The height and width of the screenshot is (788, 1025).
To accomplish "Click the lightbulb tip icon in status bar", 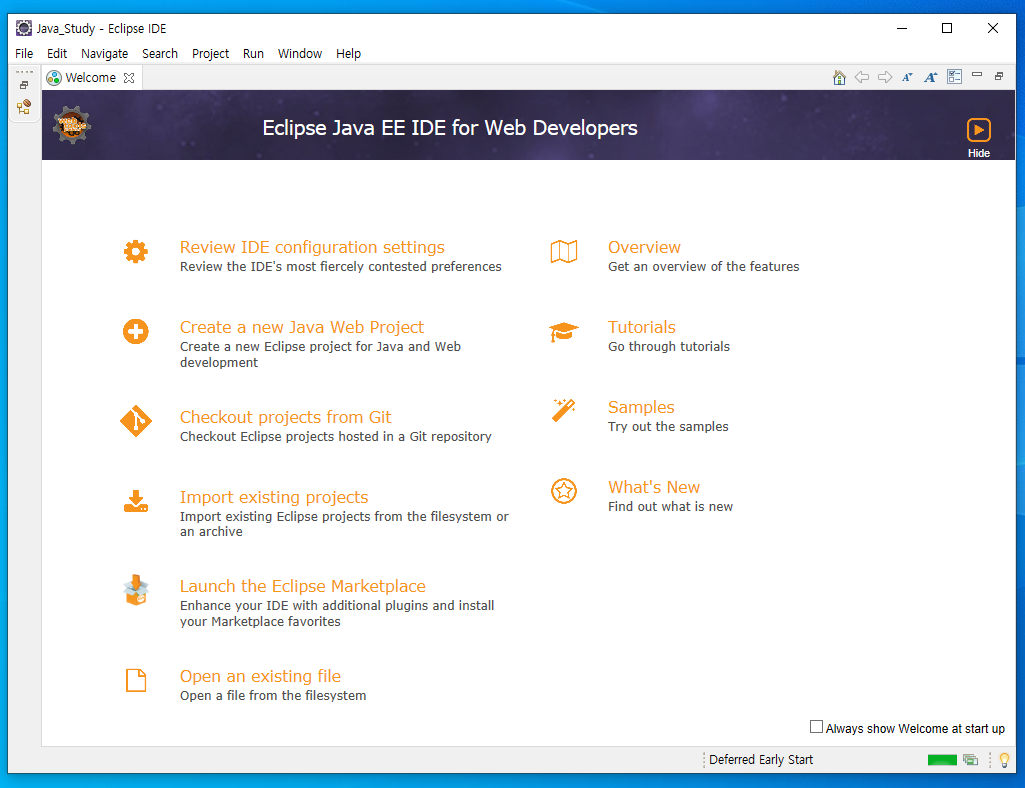I will coord(1004,760).
